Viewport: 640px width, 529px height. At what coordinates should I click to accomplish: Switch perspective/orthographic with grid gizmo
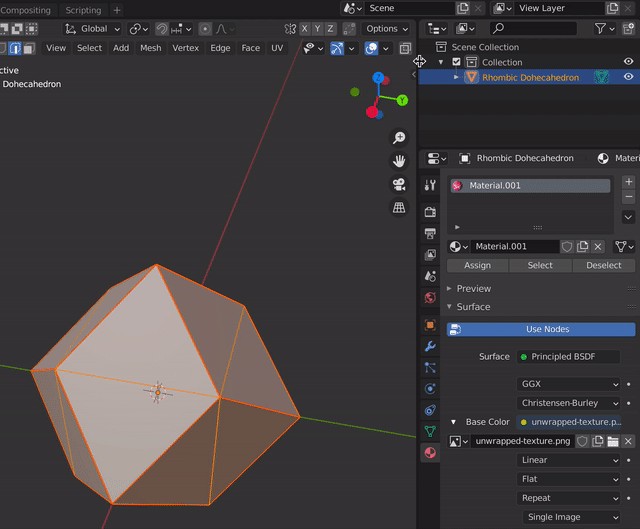point(399,207)
